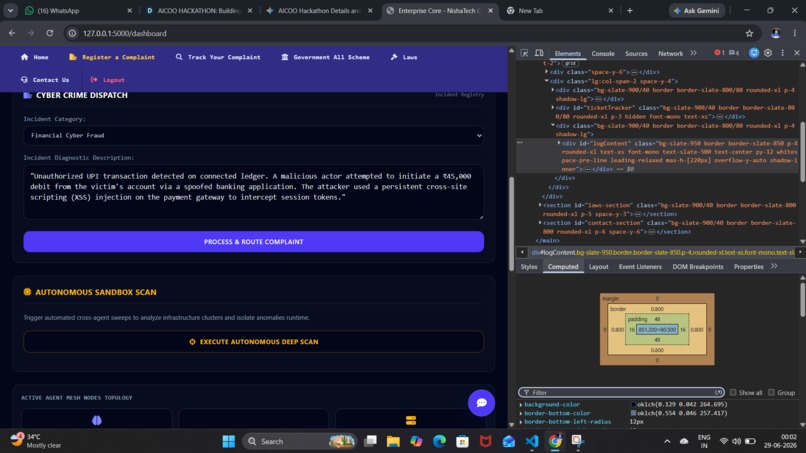The width and height of the screenshot is (806, 453).
Task: Expand background-color computed property
Action: 521,405
